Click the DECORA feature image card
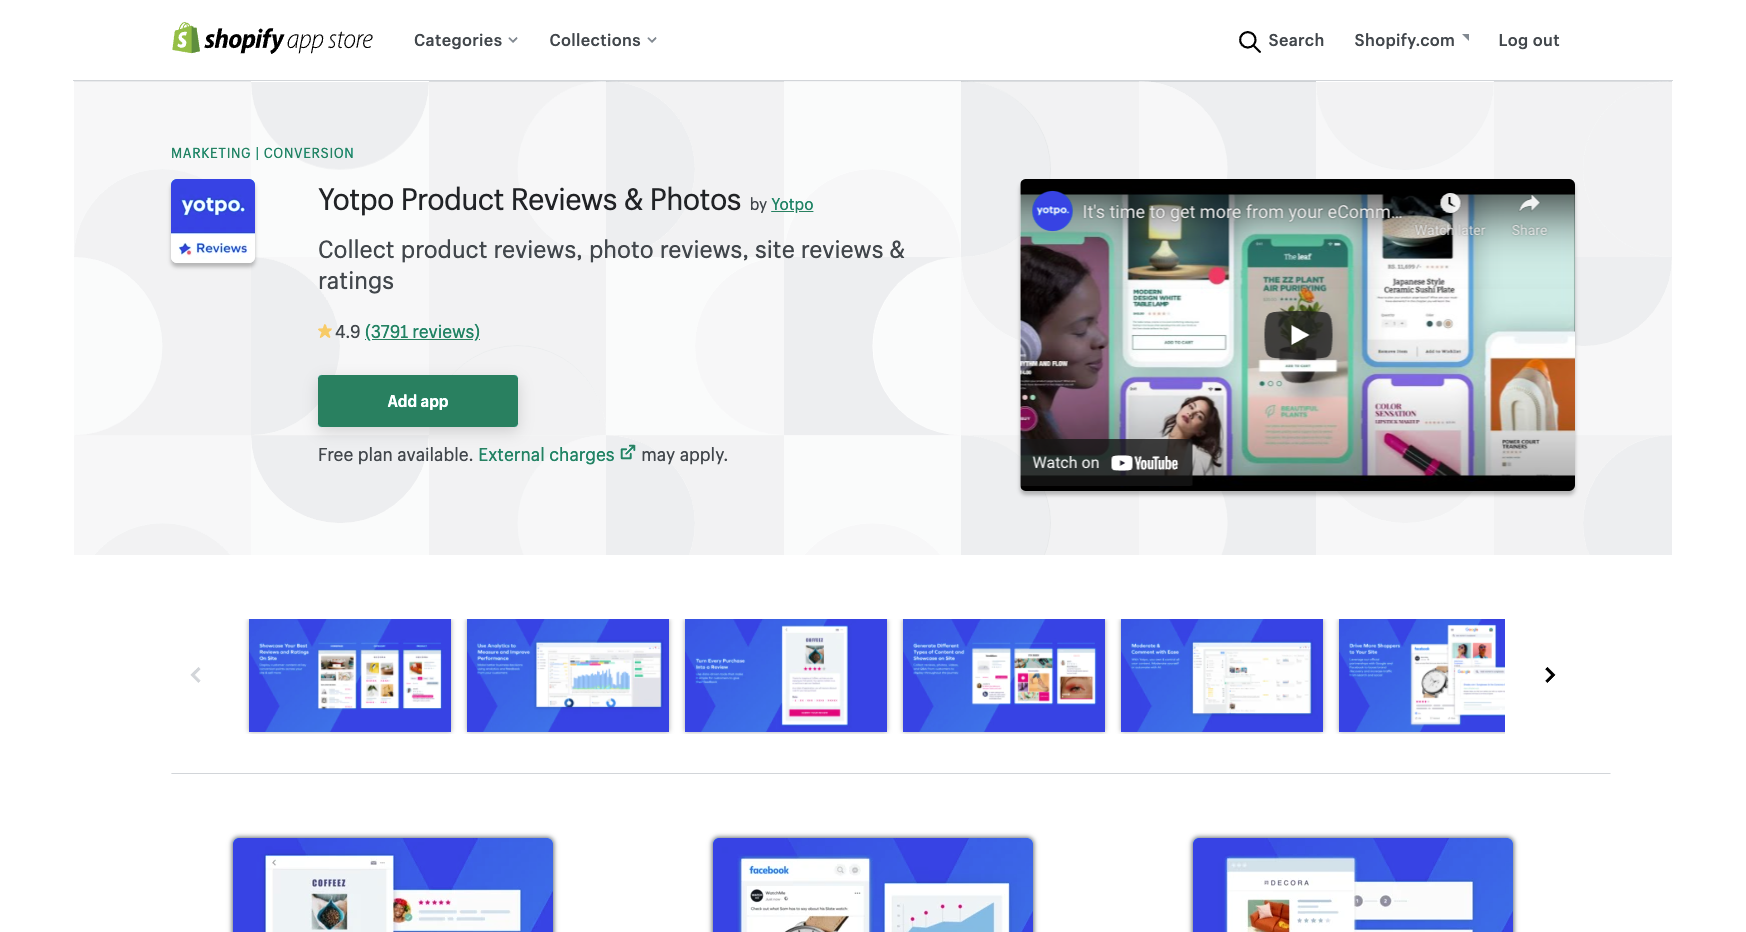The height and width of the screenshot is (932, 1746). 1353,885
